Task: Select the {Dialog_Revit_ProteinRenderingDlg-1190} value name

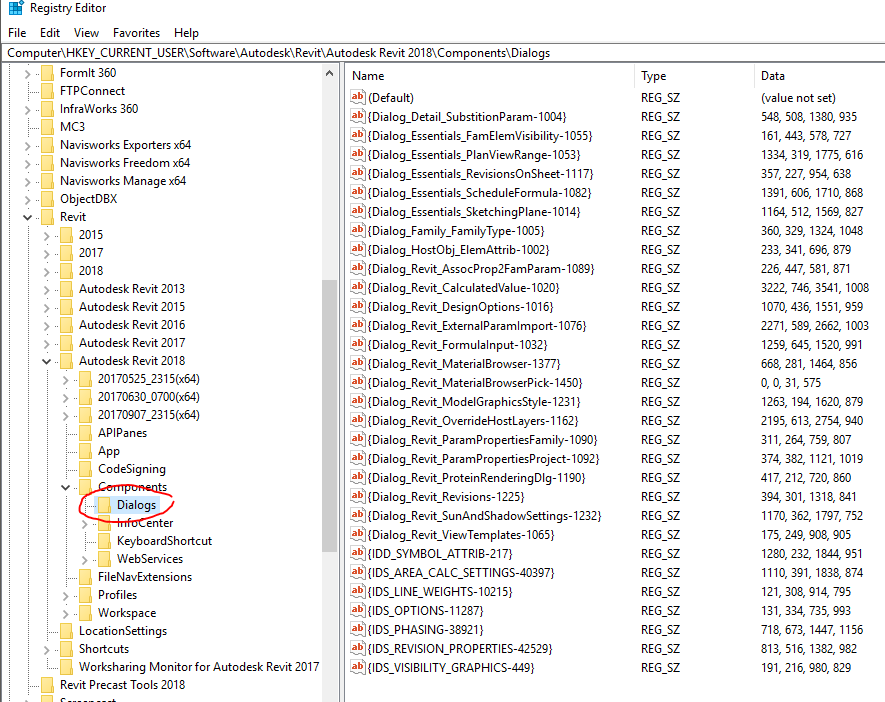Action: click(x=476, y=478)
